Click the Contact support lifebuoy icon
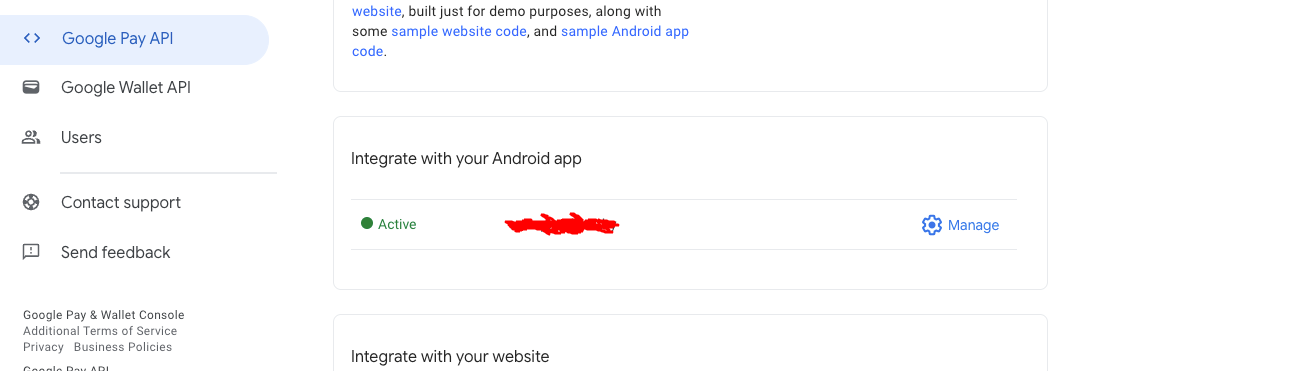The height and width of the screenshot is (371, 1296). 31,203
